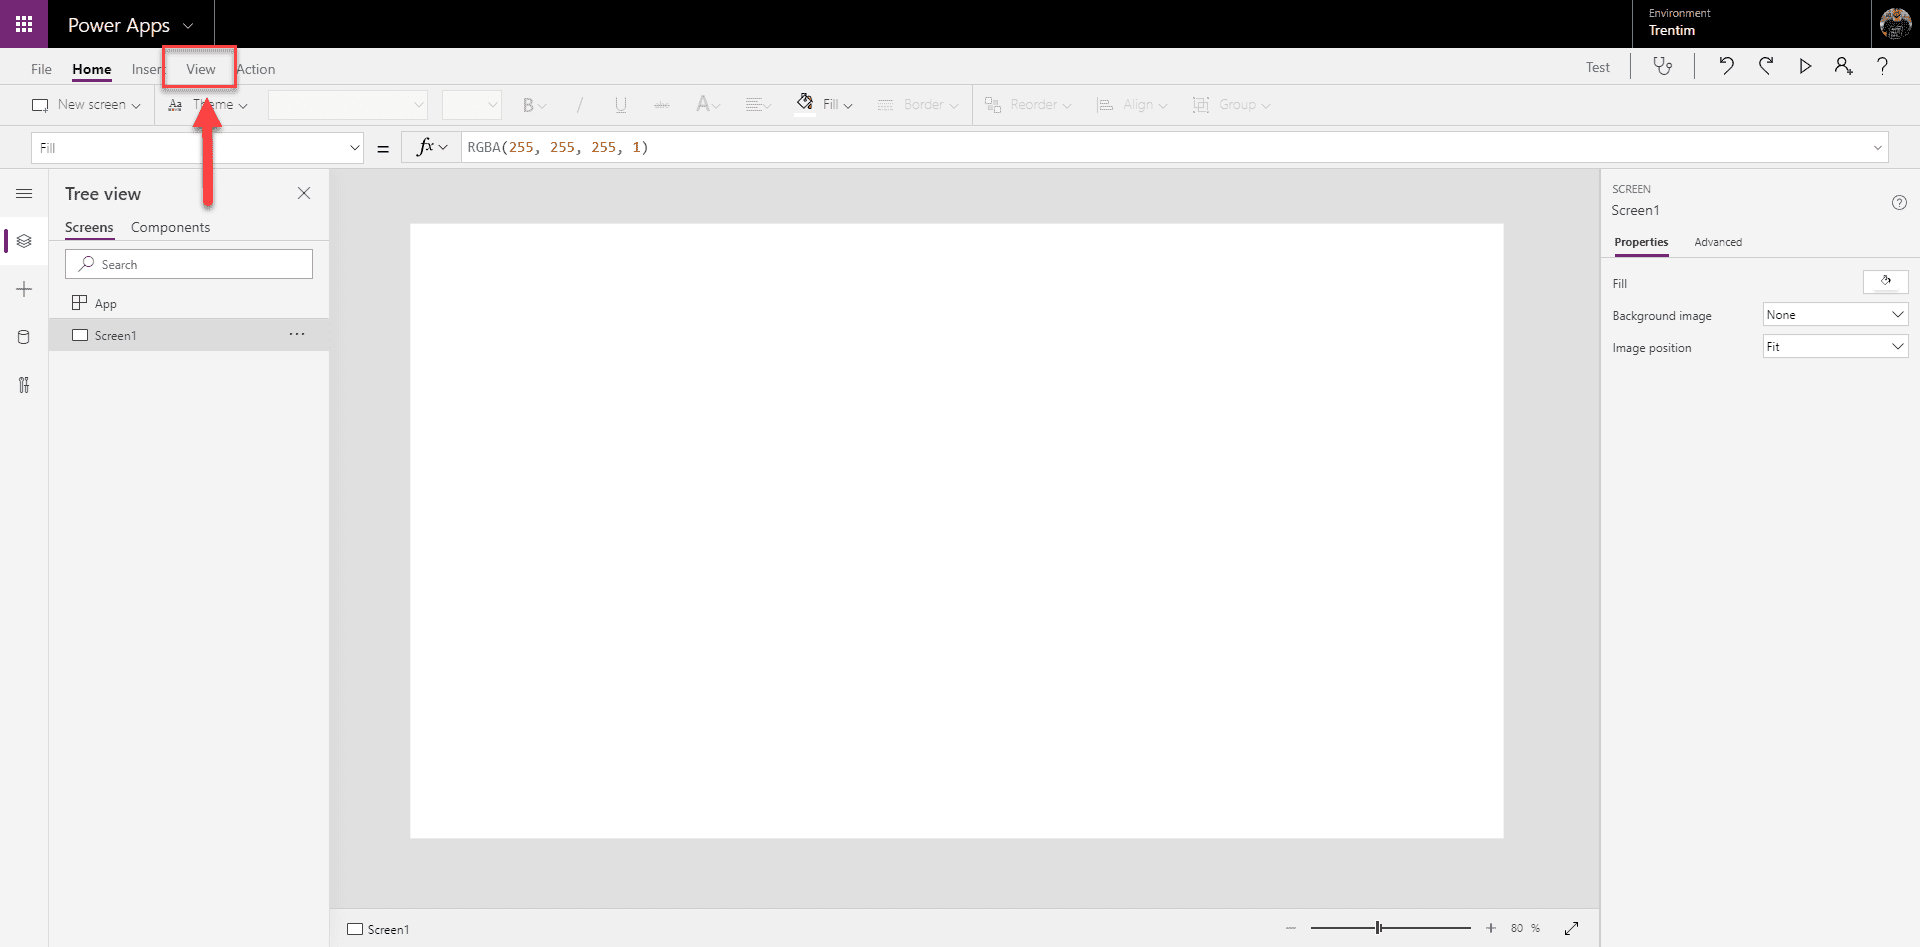The height and width of the screenshot is (947, 1920).
Task: Select the Screen1 checkbox in Tree view
Action: pyautogui.click(x=82, y=335)
